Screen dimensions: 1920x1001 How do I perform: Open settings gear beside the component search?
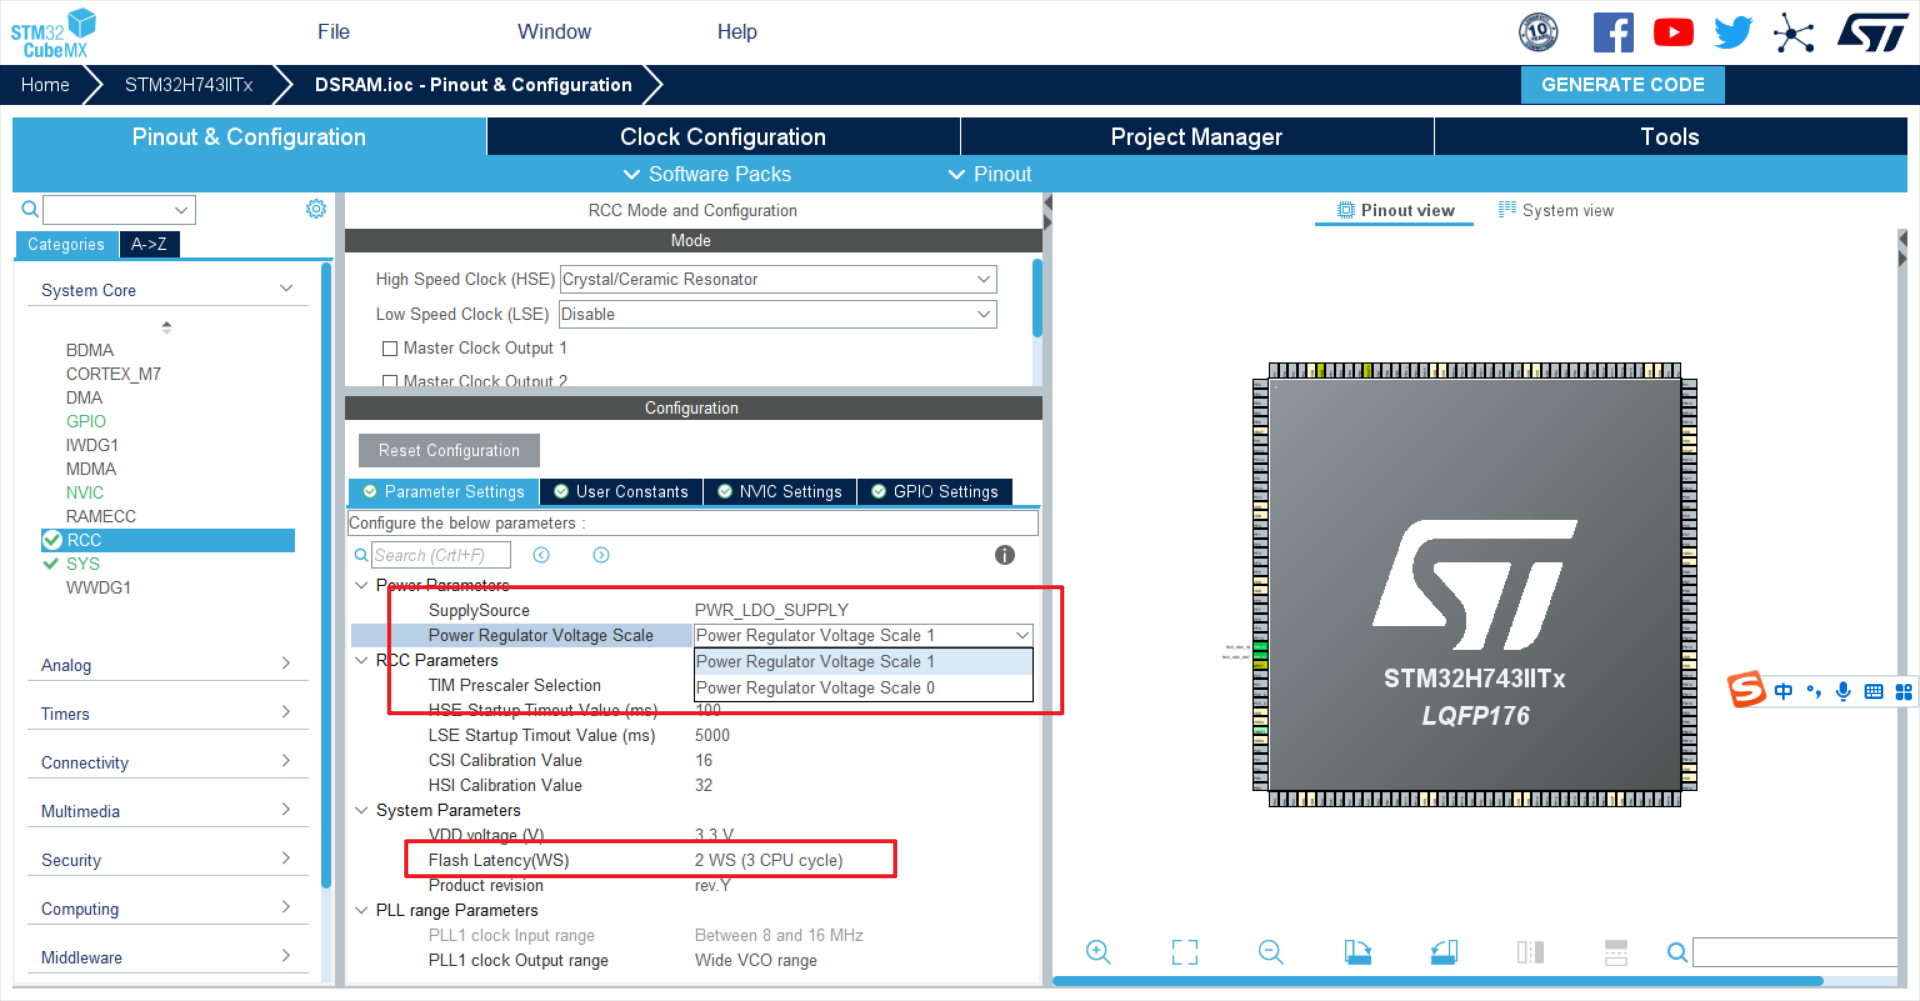click(x=316, y=208)
